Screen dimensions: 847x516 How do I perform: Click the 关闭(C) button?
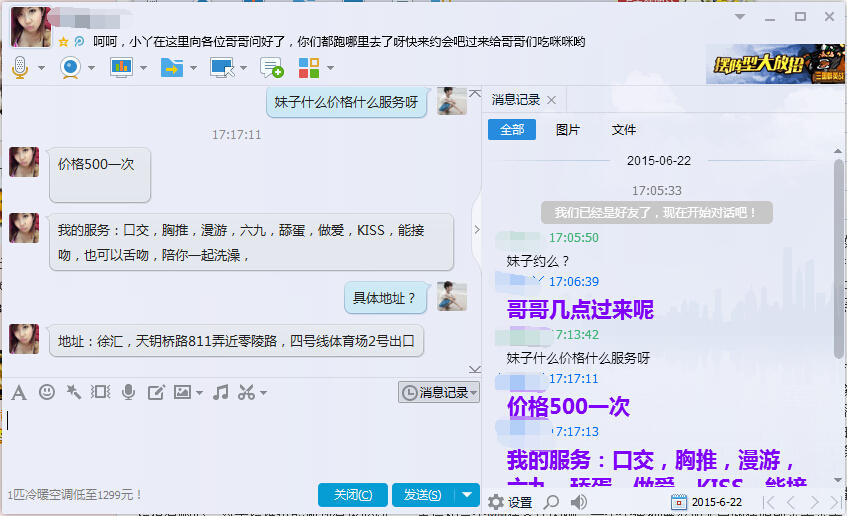tap(353, 495)
